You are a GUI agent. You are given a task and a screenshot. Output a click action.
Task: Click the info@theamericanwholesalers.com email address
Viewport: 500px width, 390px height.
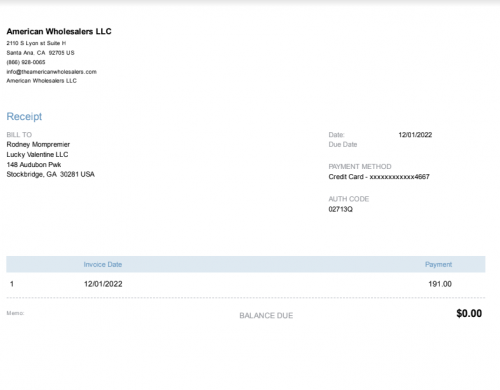point(52,72)
